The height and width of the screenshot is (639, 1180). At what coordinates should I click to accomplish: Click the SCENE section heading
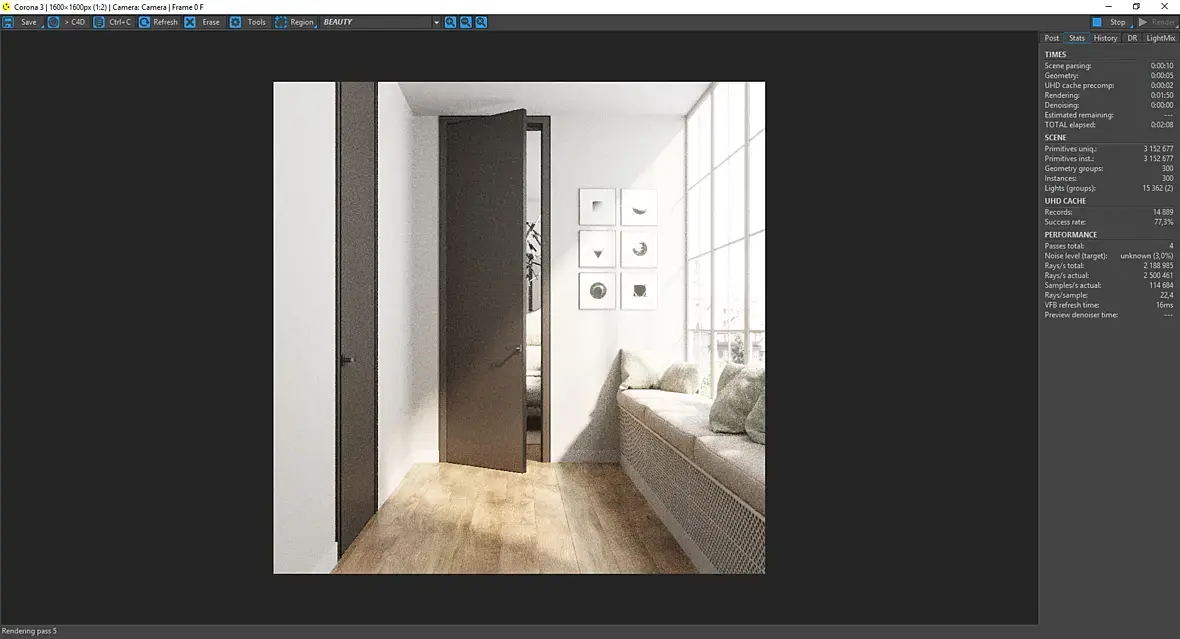tap(1055, 138)
